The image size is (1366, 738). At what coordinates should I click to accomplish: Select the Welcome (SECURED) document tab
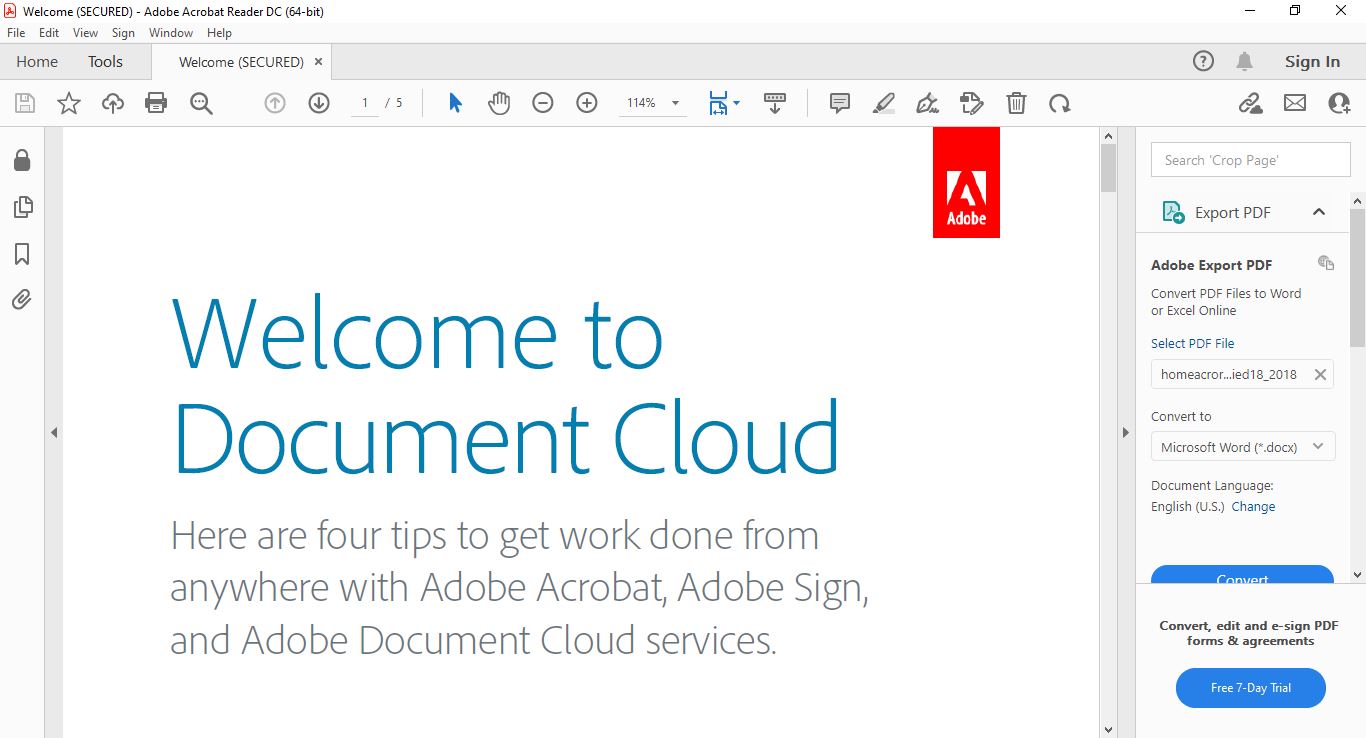(x=241, y=62)
